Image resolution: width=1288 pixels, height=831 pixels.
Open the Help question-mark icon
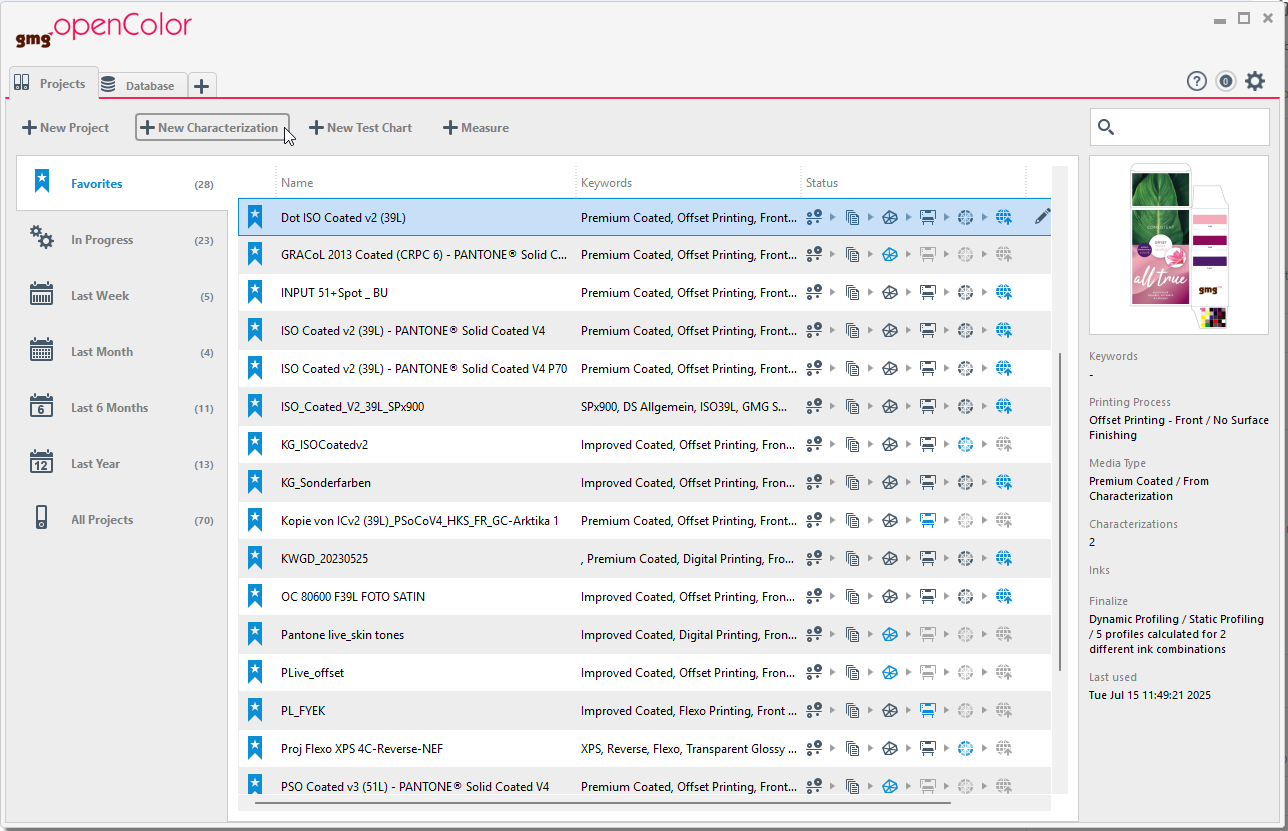1196,81
